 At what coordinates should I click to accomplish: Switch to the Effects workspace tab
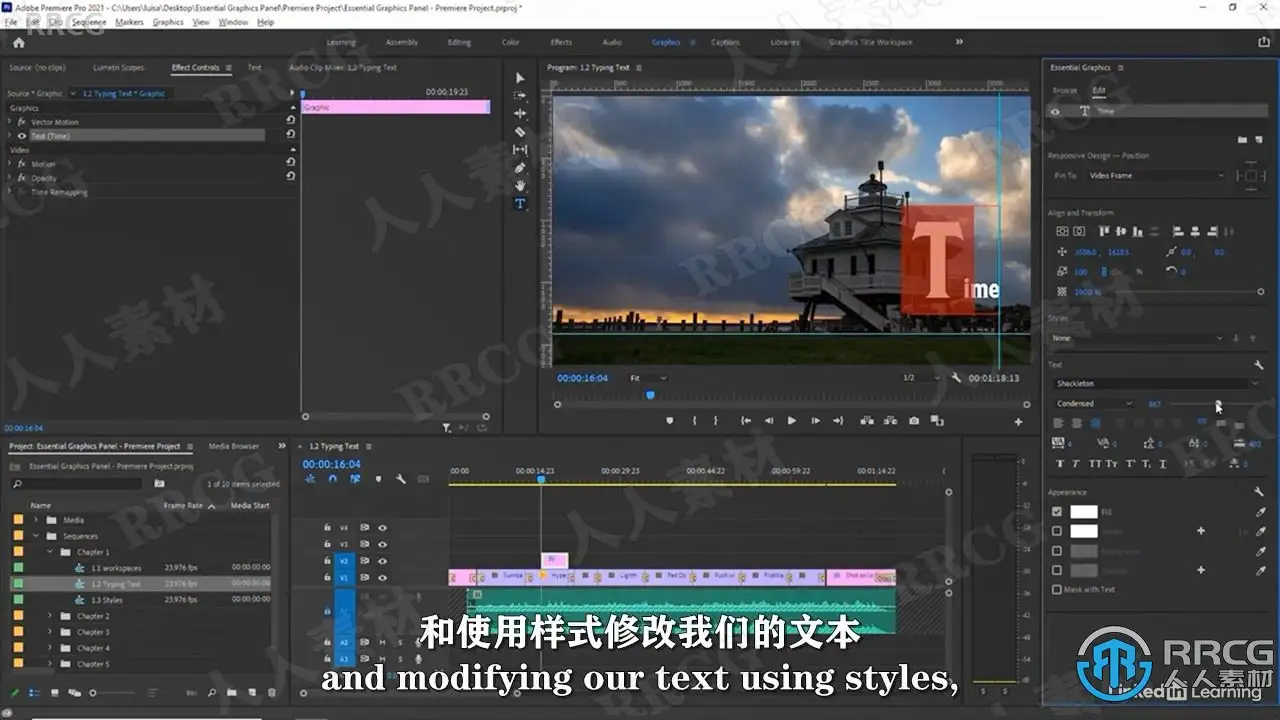coord(561,42)
